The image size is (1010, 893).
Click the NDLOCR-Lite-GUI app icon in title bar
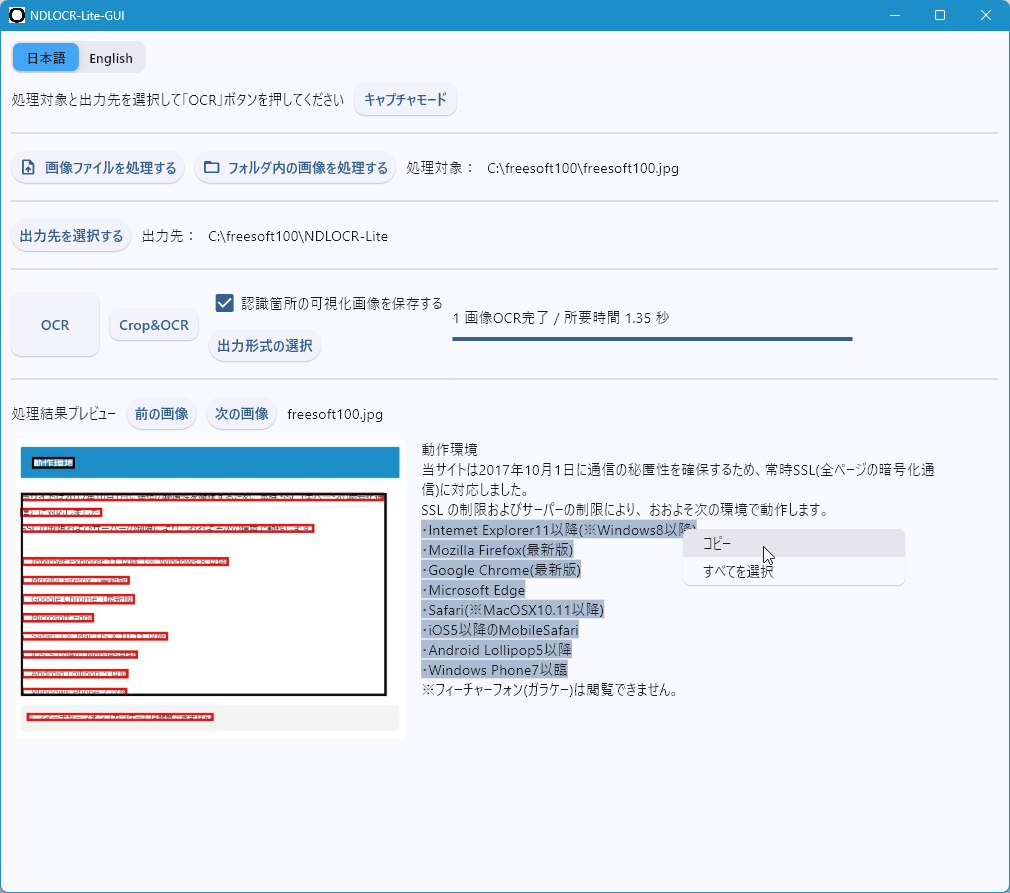click(x=17, y=15)
